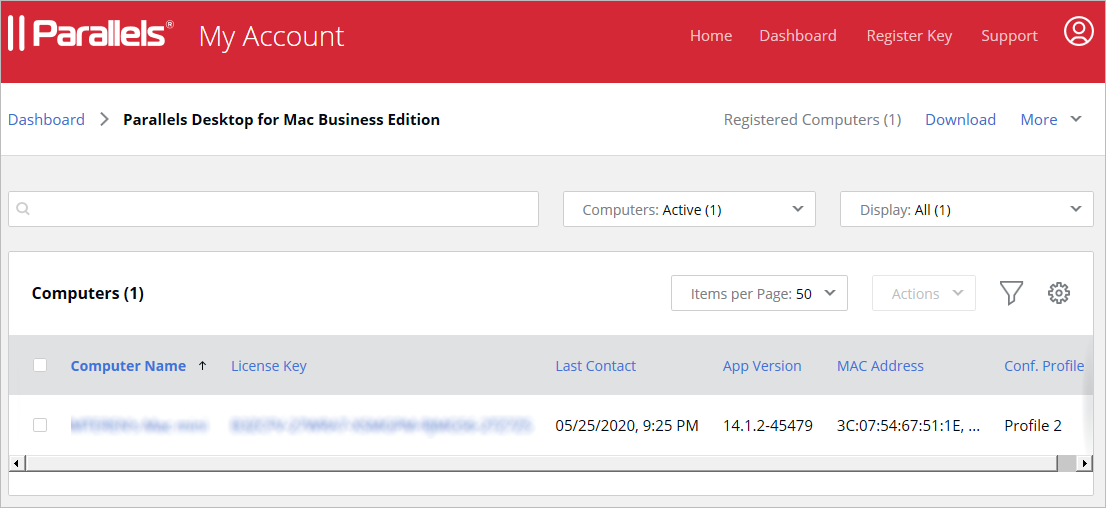1106x508 pixels.
Task: Click the MAC address "3C:07:54:67:51:1E" cell
Action: pyautogui.click(x=908, y=425)
